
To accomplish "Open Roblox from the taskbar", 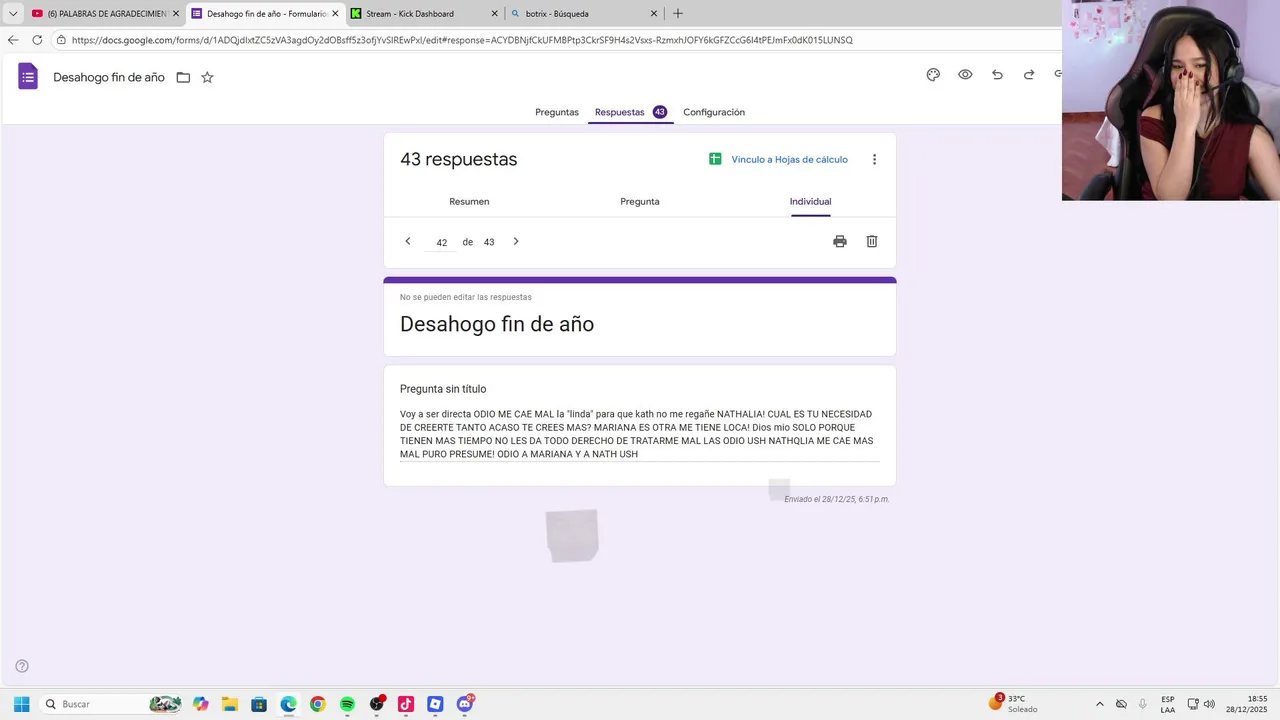I will point(435,704).
